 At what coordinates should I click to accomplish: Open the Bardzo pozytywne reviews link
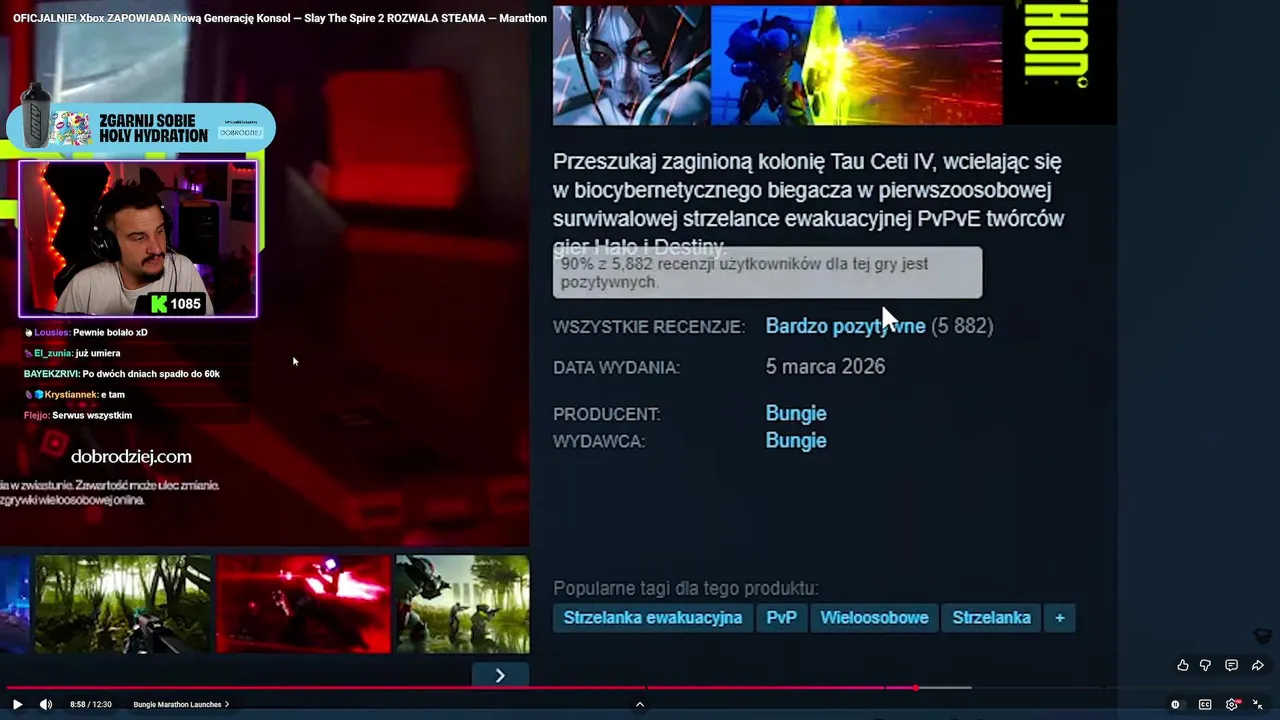(x=845, y=326)
